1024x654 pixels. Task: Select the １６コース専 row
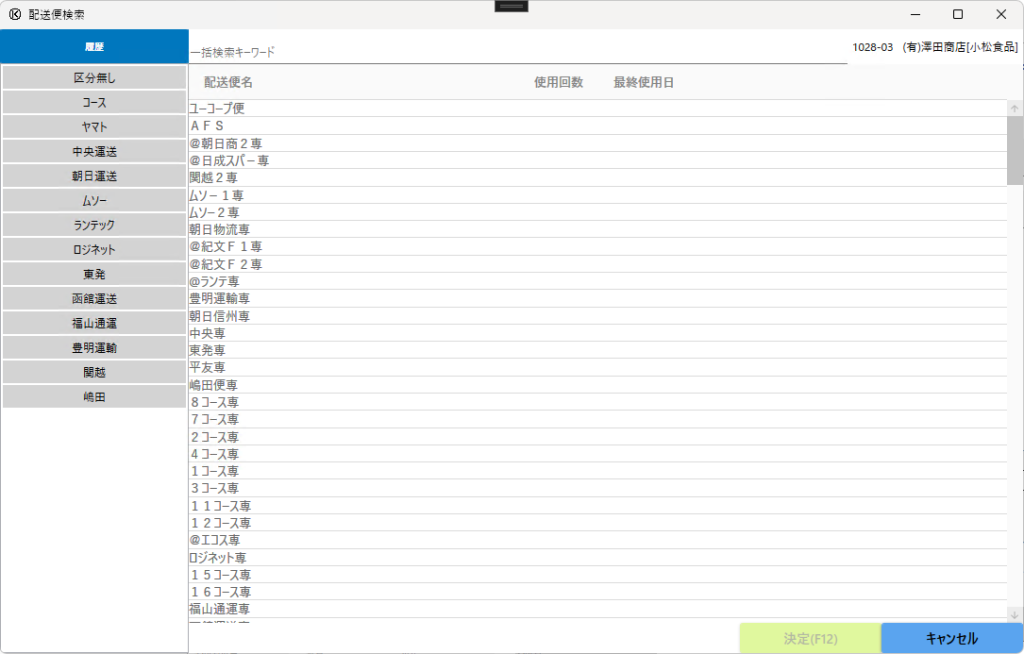[x=598, y=592]
